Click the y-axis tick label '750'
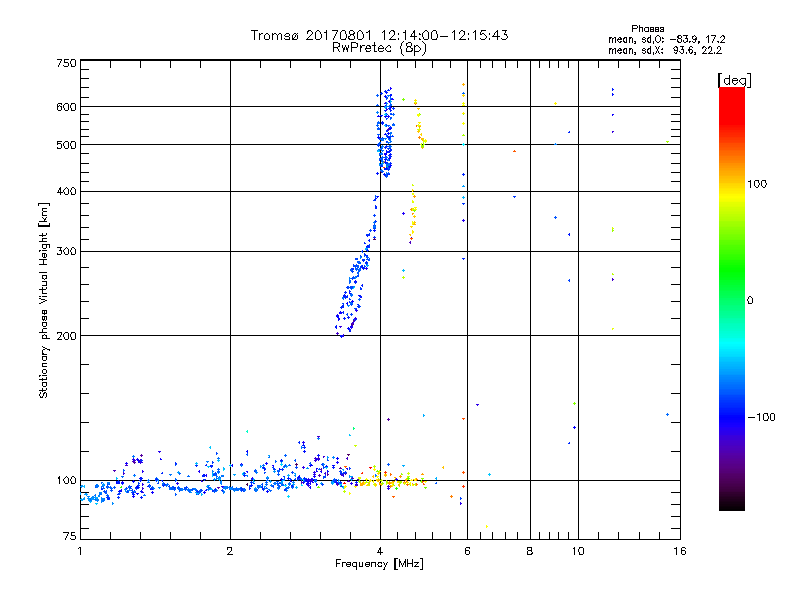This screenshot has width=800, height=600. pyautogui.click(x=66, y=63)
